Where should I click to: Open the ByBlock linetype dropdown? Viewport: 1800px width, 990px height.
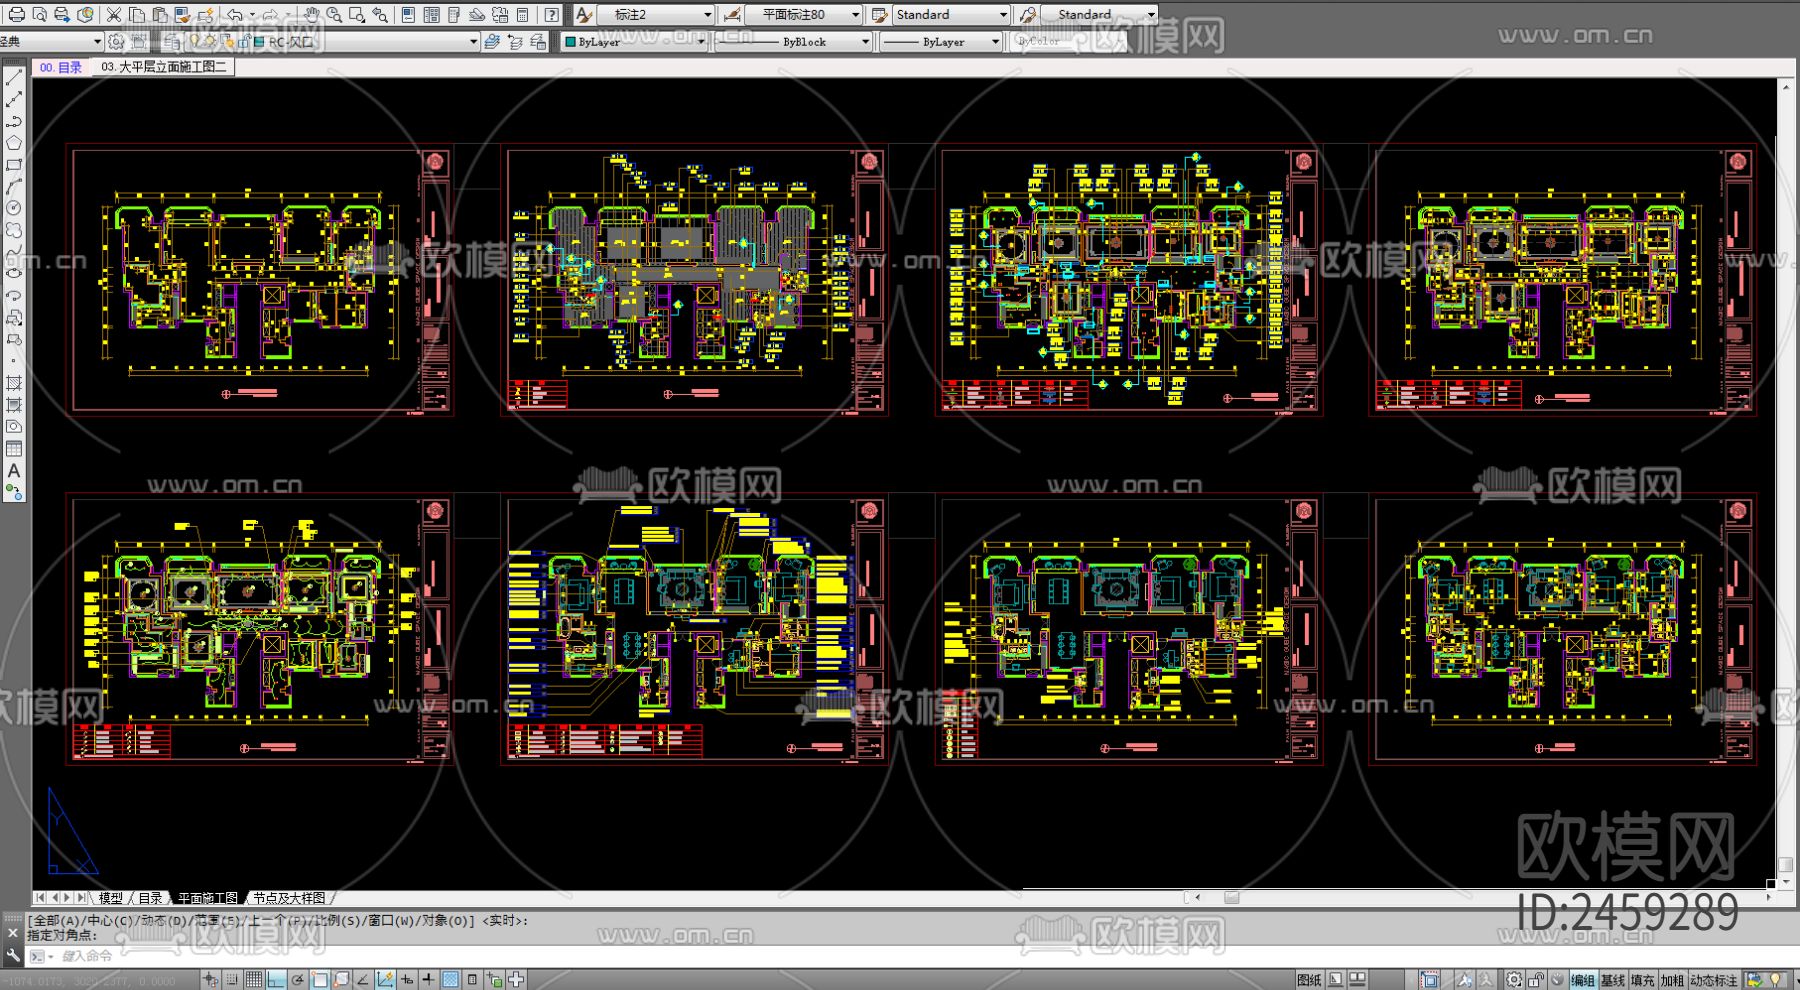coord(793,42)
